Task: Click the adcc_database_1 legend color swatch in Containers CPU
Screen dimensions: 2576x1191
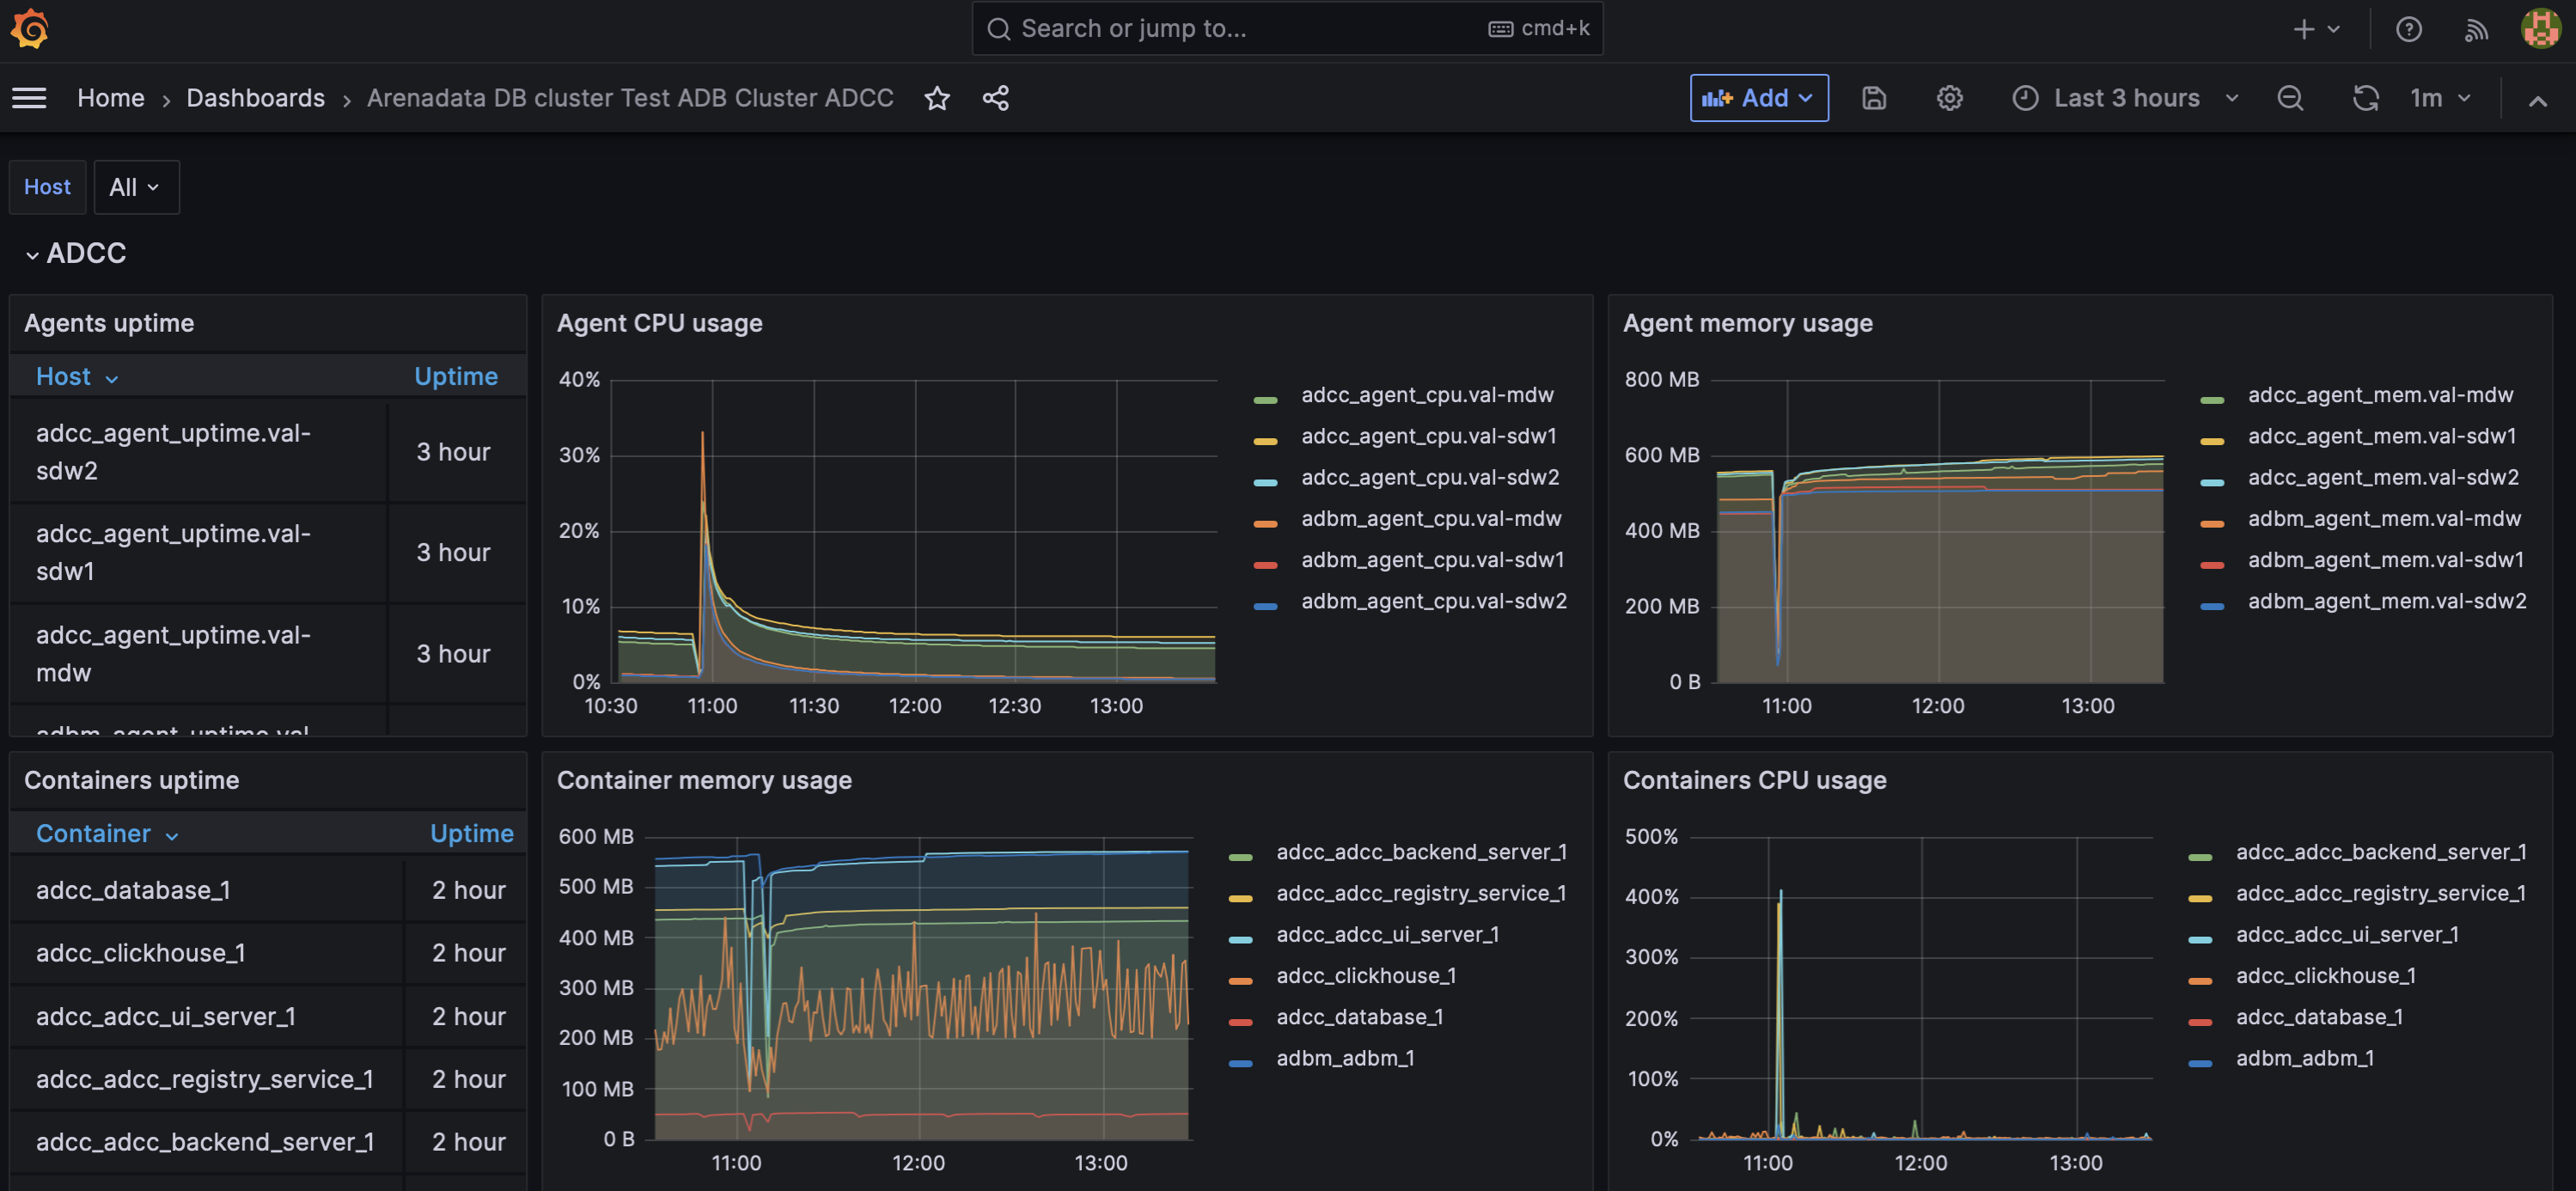Action: point(2200,1021)
